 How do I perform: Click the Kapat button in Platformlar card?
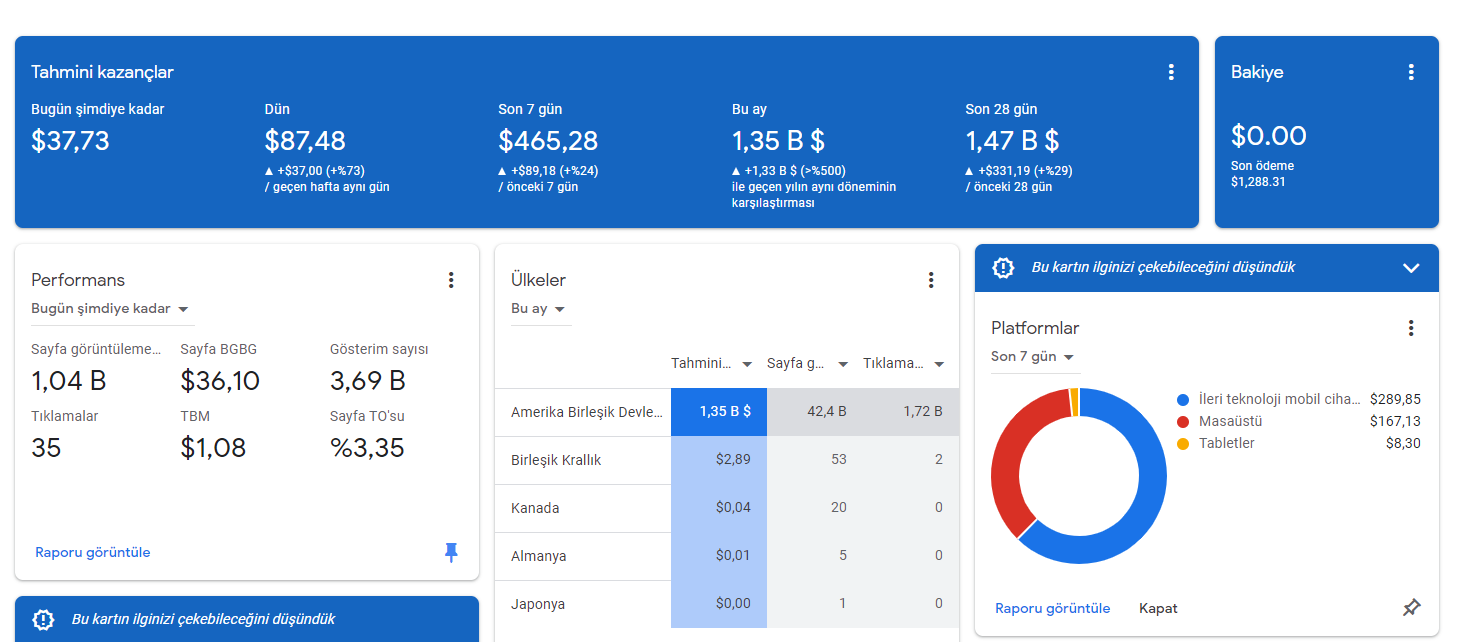tap(1158, 608)
